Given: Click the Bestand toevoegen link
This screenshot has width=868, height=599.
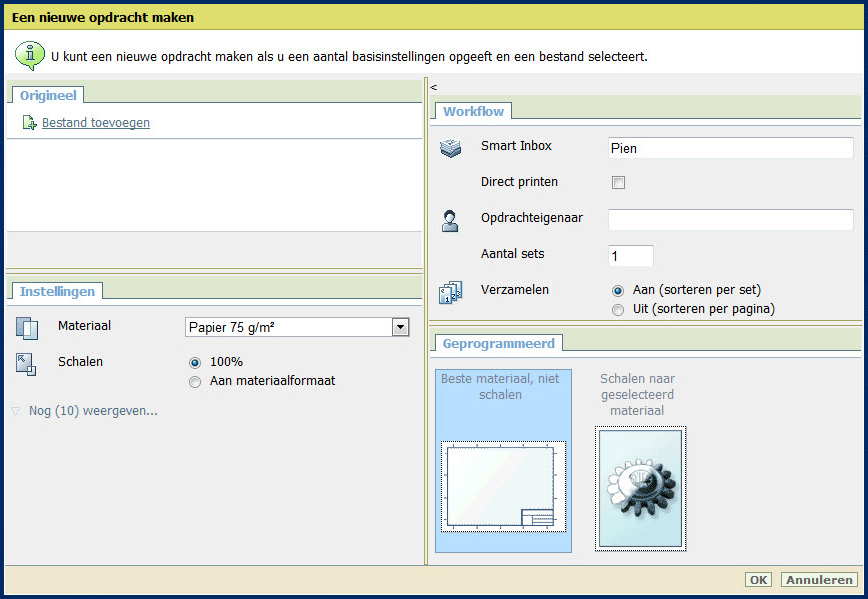Looking at the screenshot, I should 96,123.
